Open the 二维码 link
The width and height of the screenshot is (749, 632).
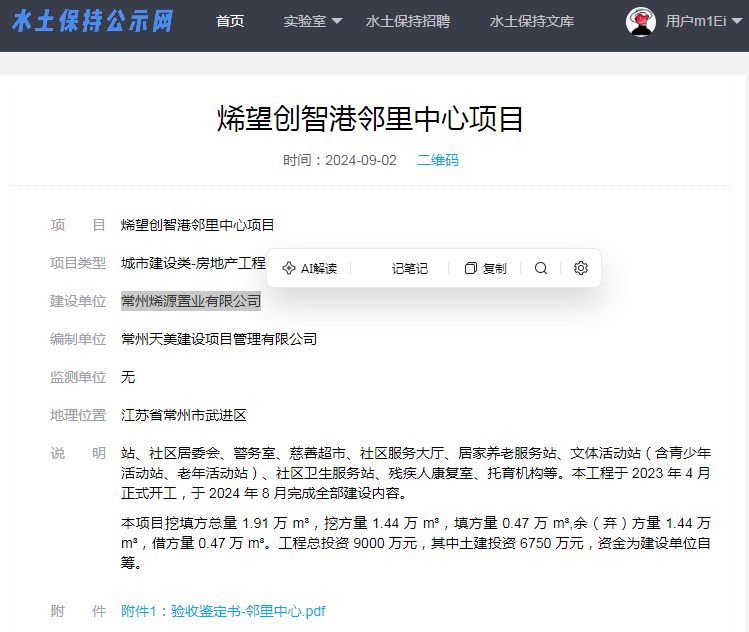[438, 160]
